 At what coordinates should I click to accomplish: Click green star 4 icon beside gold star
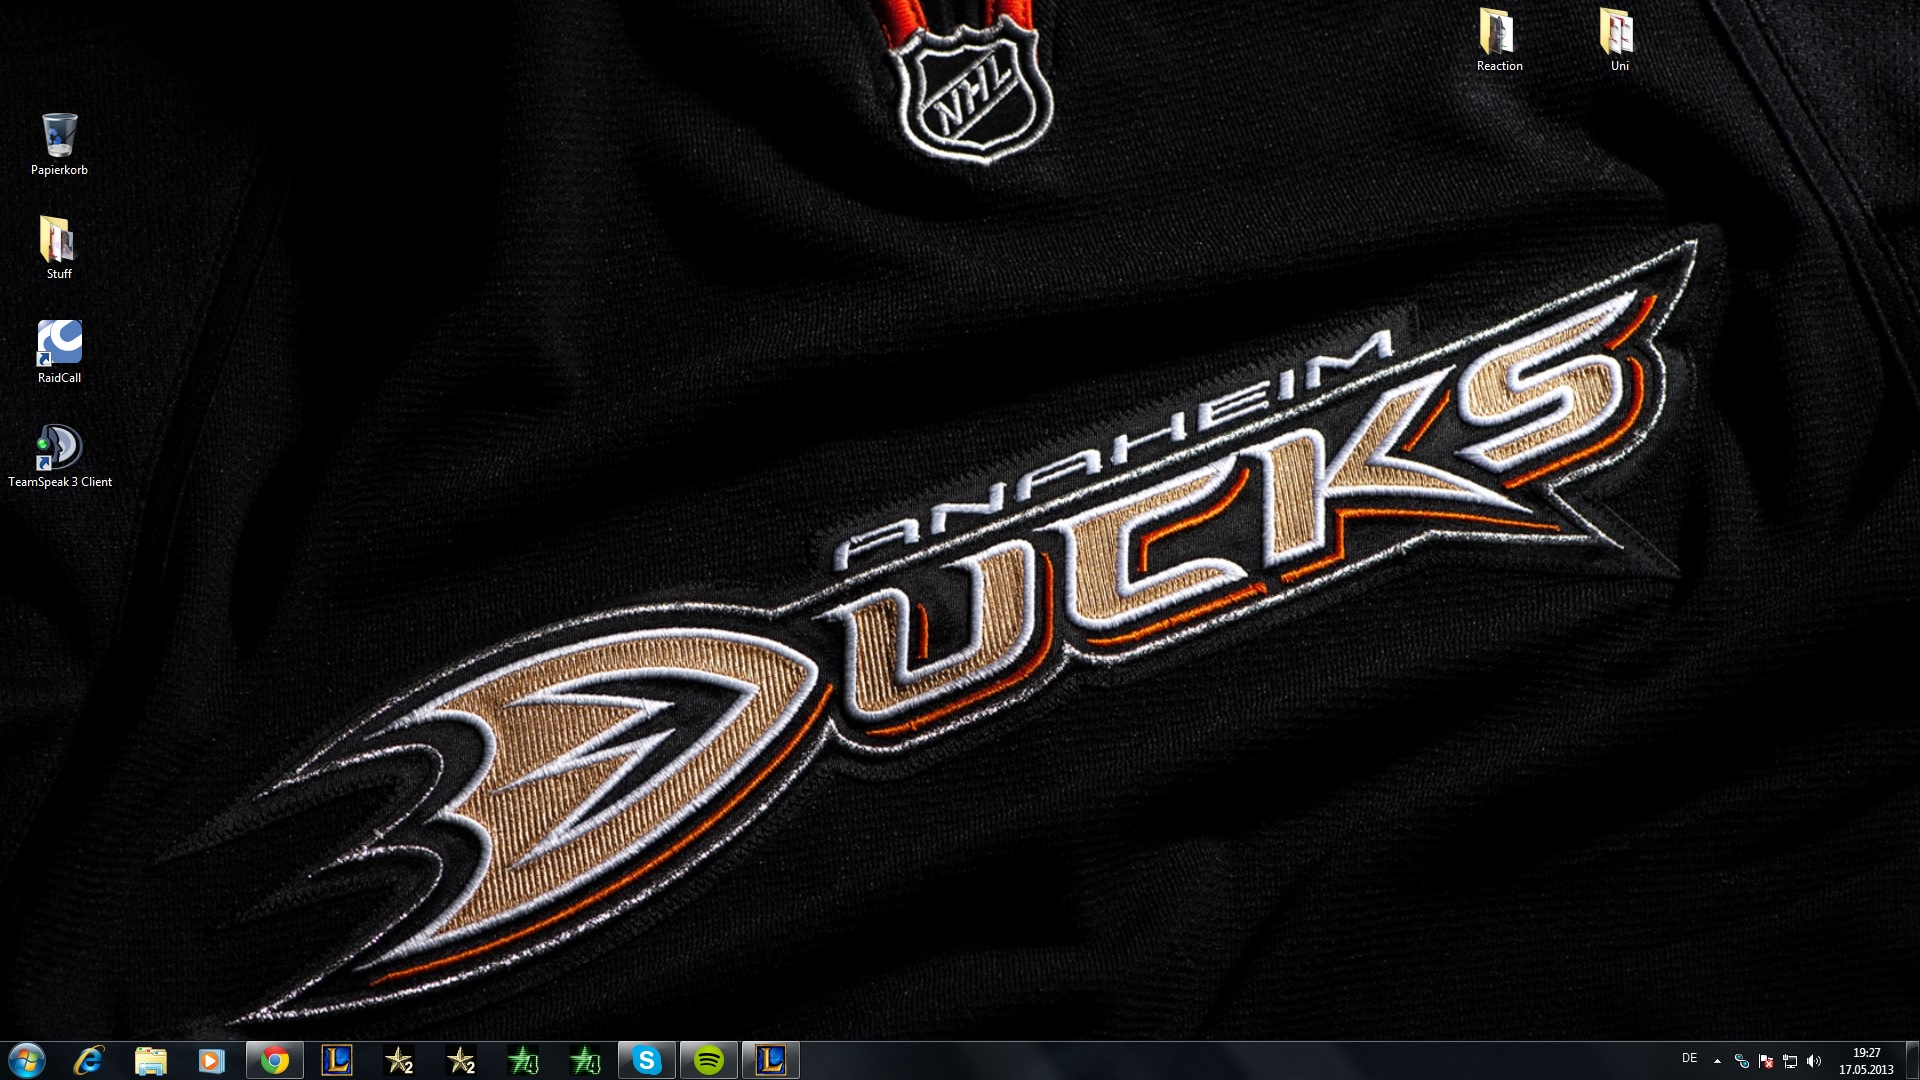tap(523, 1060)
